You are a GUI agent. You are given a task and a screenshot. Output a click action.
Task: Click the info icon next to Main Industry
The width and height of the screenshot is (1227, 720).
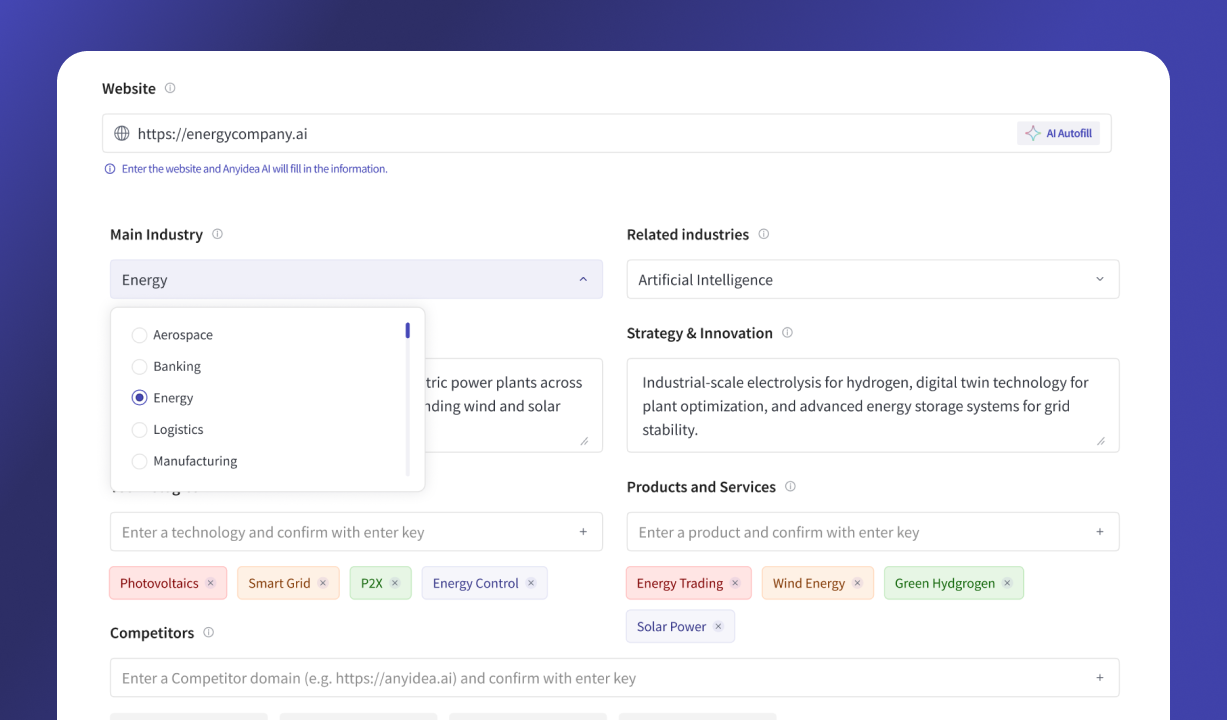point(217,234)
